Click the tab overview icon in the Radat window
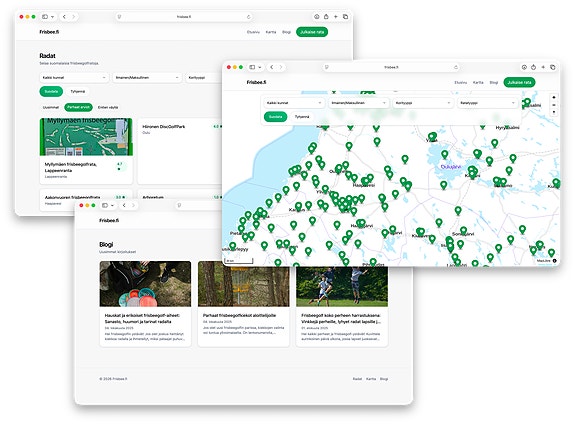Screen dimensions: 575x424 point(345,17)
